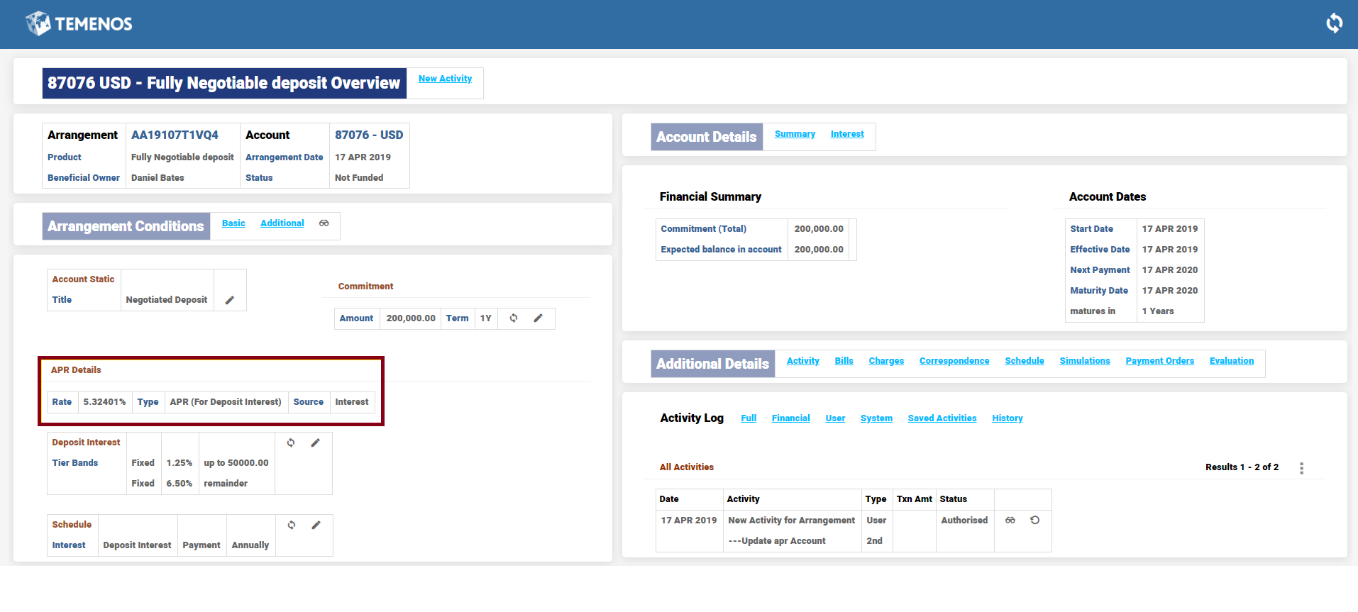Edit Deposit Interest using pencil icon
This screenshot has width=1358, height=612.
315,442
